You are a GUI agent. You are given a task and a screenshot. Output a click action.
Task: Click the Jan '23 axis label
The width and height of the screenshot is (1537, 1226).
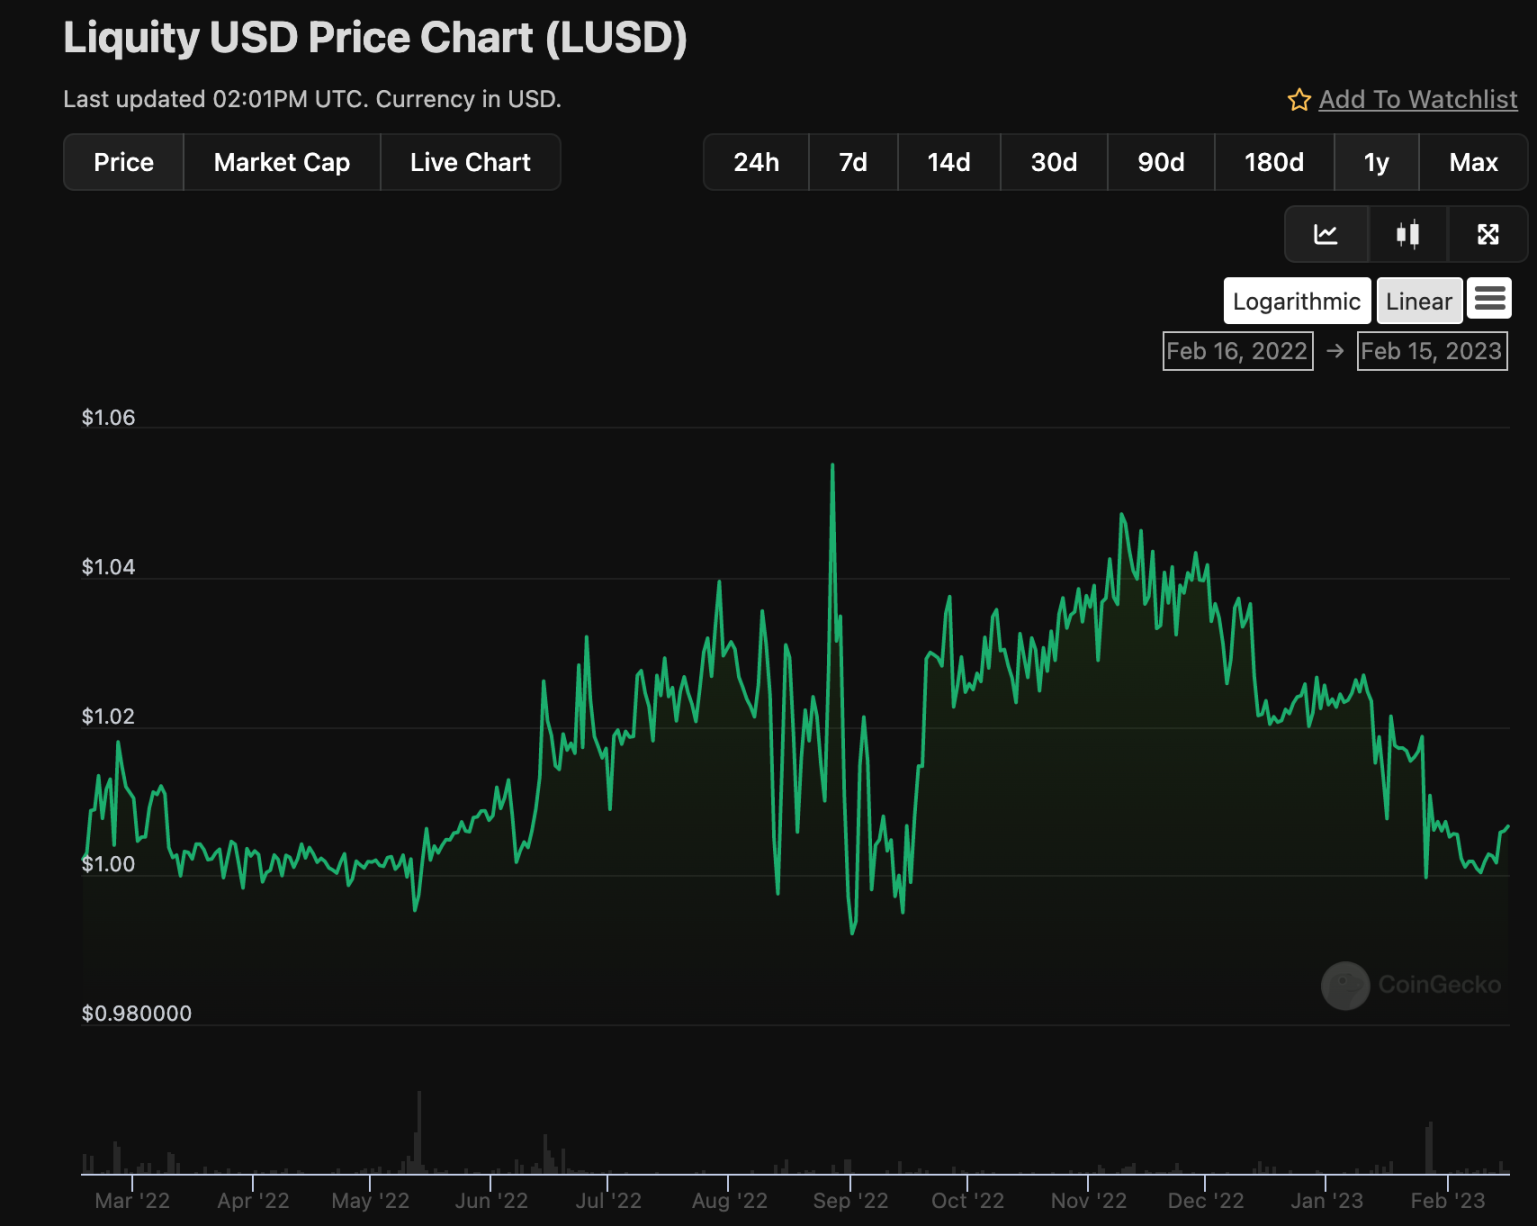[1327, 1200]
